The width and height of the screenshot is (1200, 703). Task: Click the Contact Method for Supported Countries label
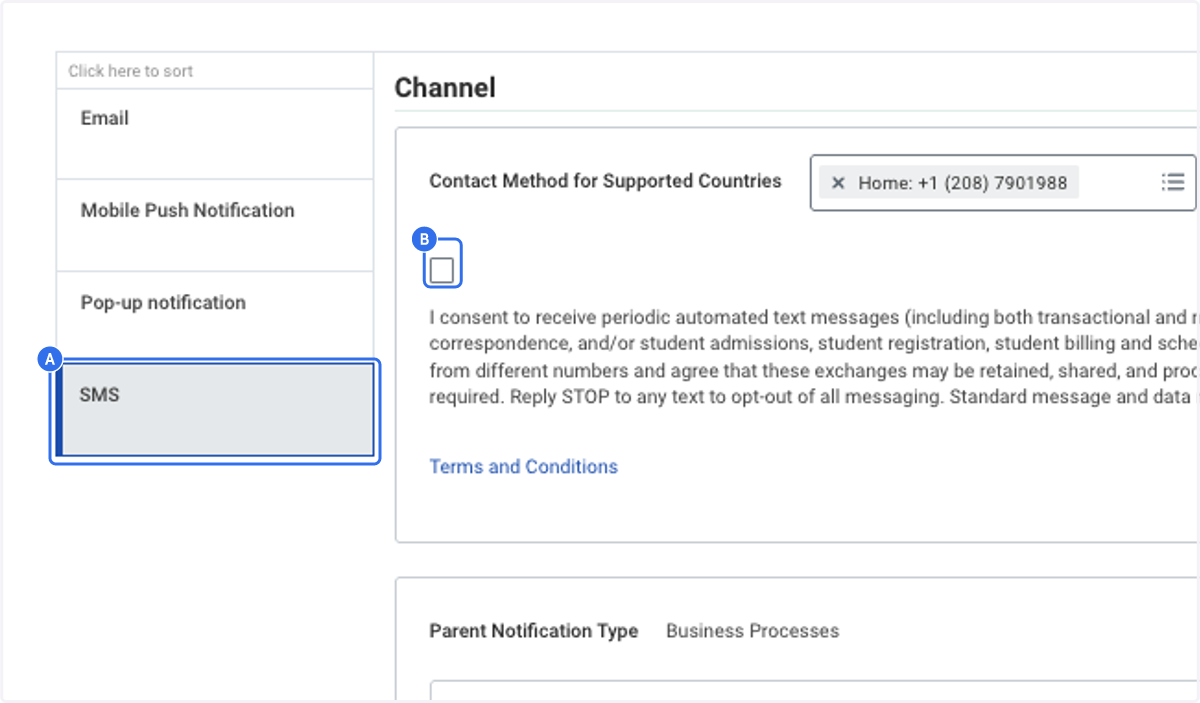(x=605, y=181)
